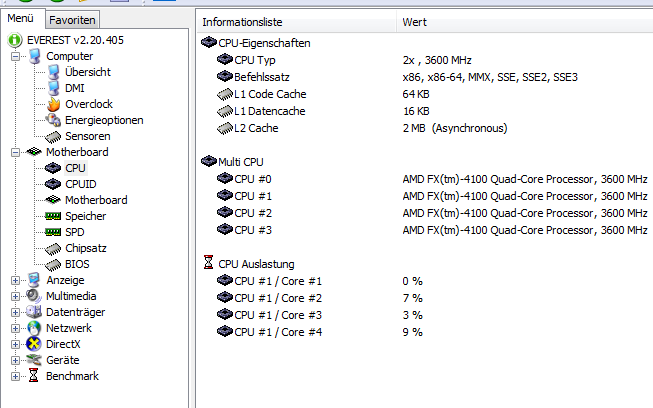Select the CPU #3 row
This screenshot has width=653, height=408.
click(425, 230)
